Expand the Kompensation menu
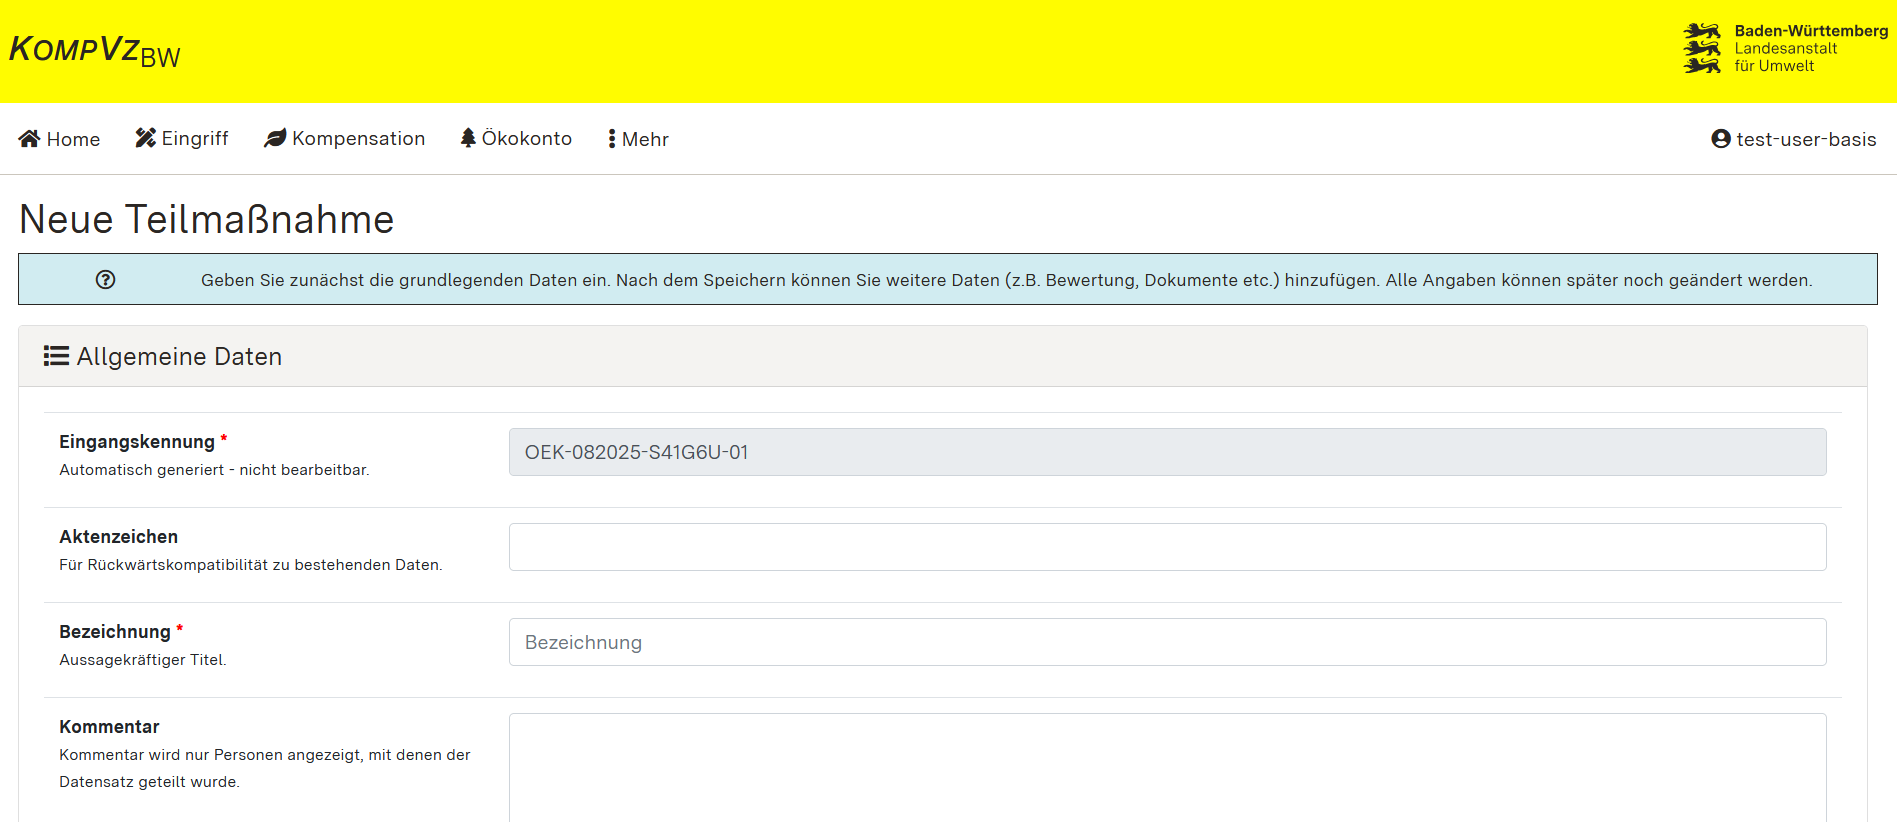This screenshot has width=1897, height=822. coord(358,138)
